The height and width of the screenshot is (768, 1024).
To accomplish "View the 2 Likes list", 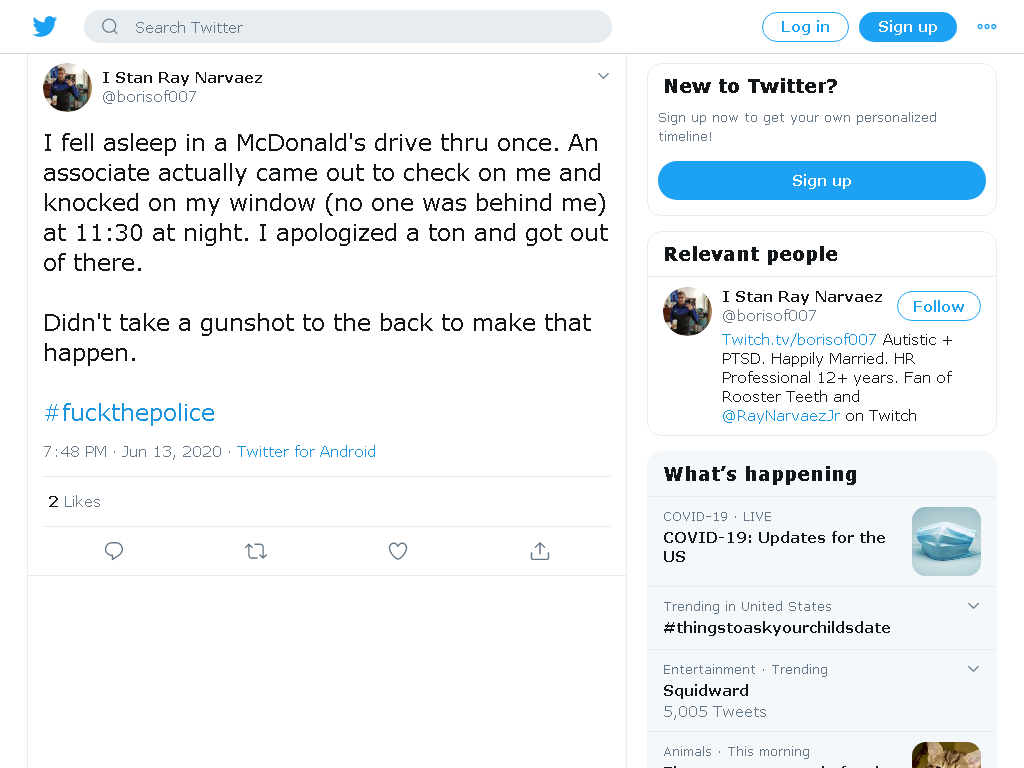I will (74, 502).
